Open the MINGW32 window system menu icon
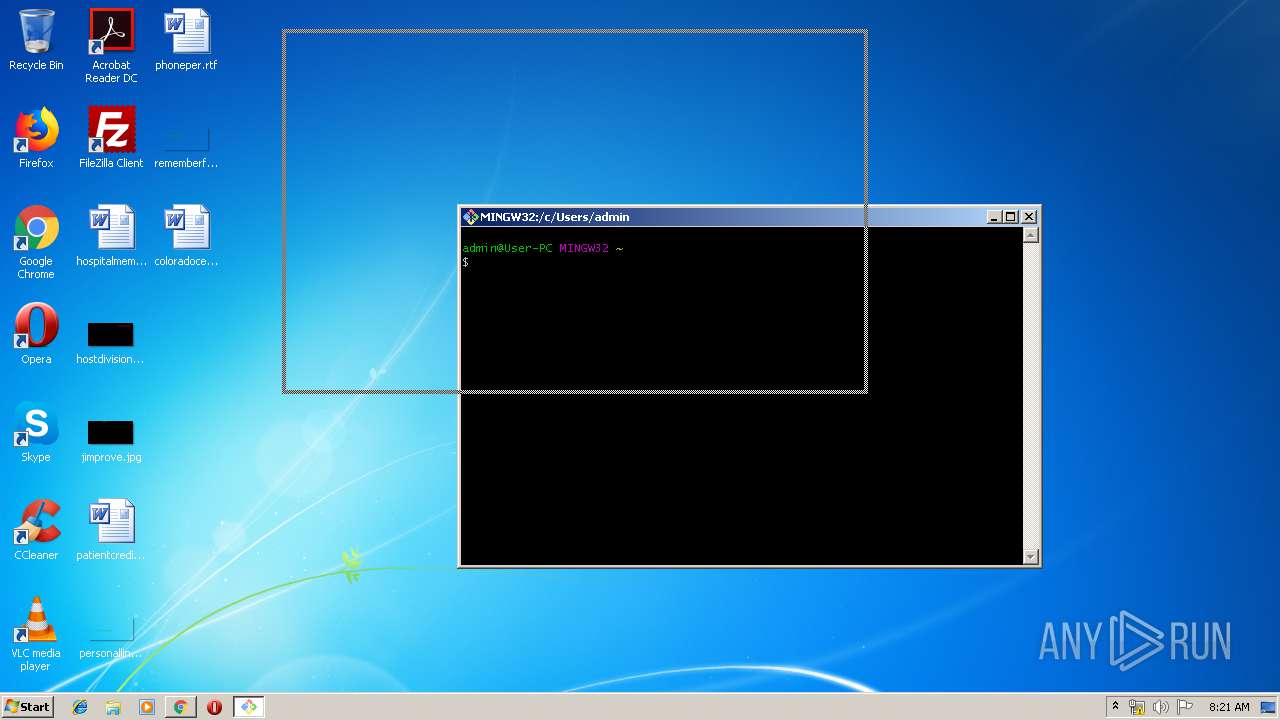Viewport: 1280px width, 720px height. coord(470,217)
